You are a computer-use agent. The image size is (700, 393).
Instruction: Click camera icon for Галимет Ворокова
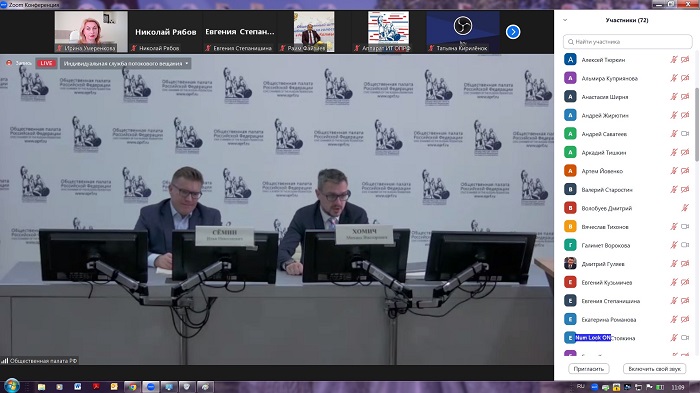(x=685, y=245)
